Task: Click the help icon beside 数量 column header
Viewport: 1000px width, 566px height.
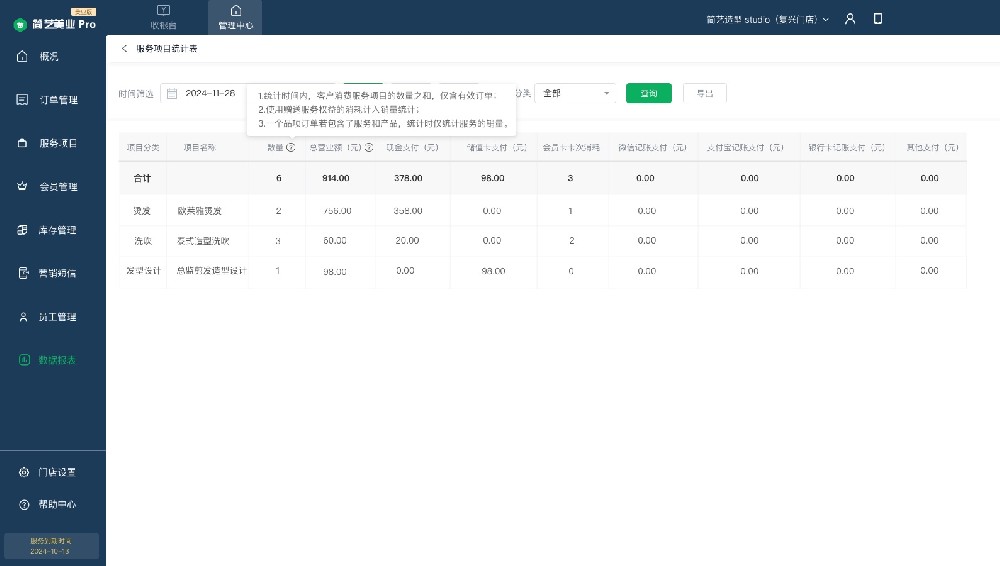Action: (x=291, y=148)
